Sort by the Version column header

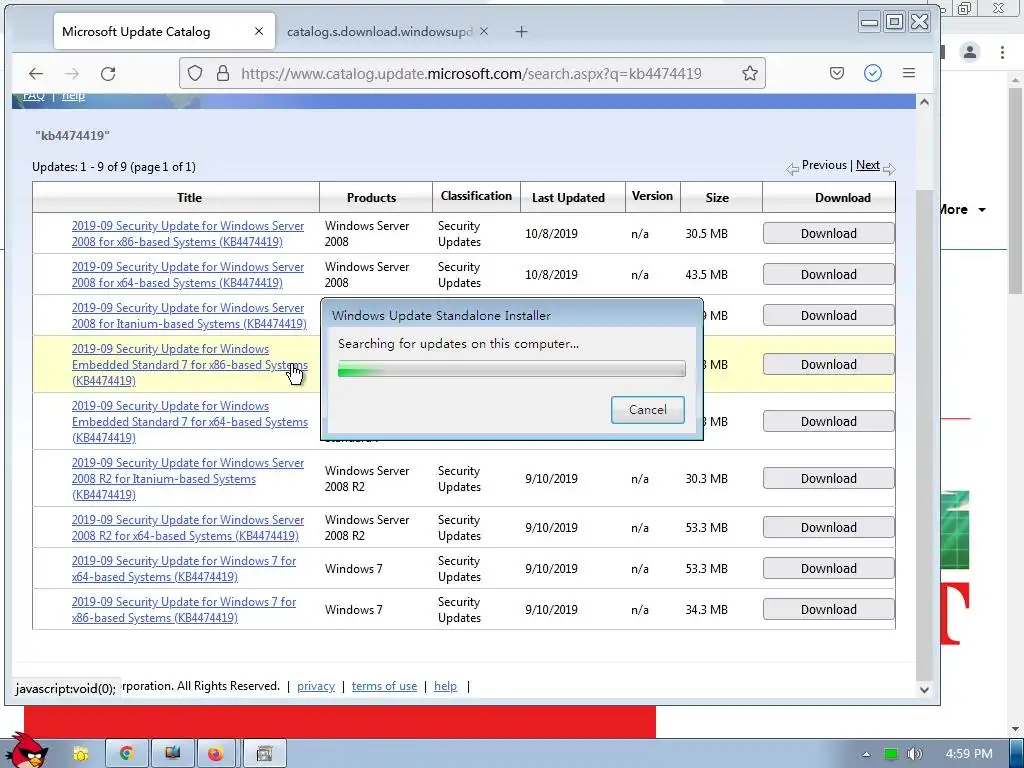[x=652, y=196]
